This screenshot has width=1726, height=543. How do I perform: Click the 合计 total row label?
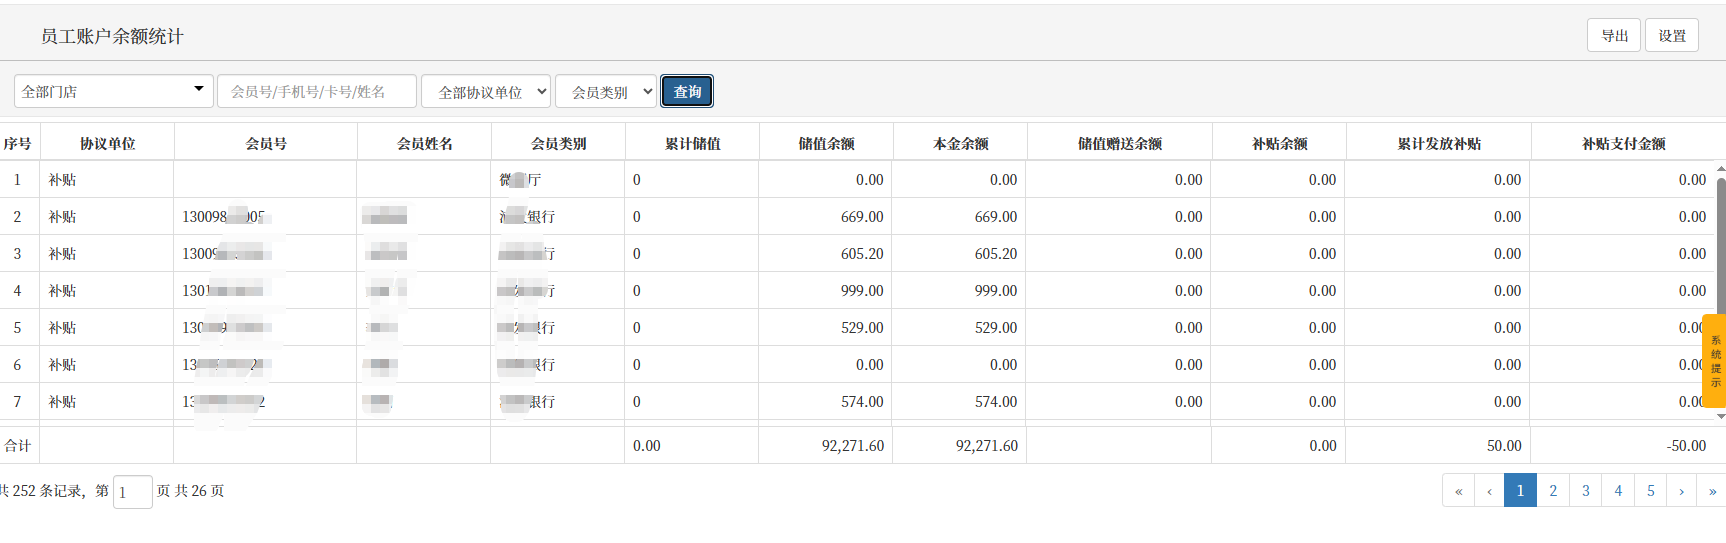pos(18,446)
